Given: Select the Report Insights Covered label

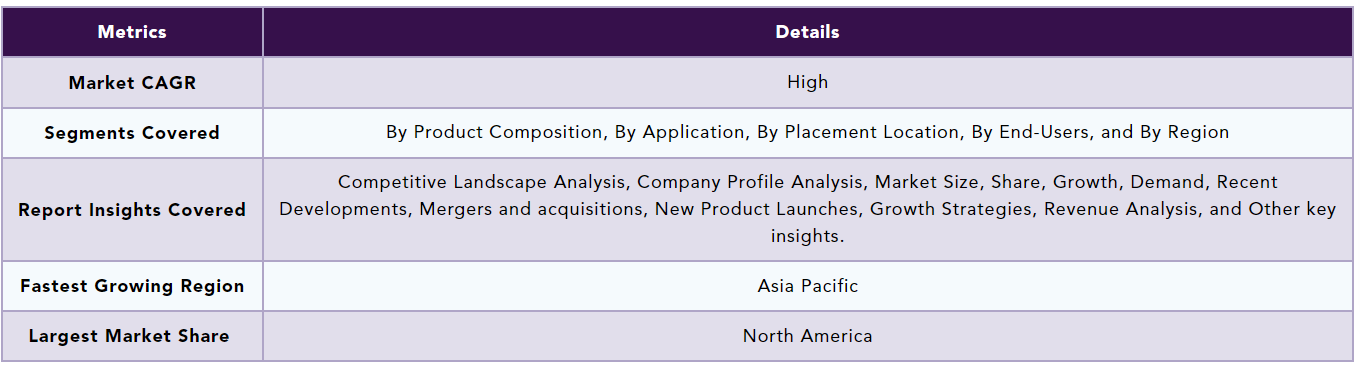Looking at the screenshot, I should coord(132,210).
